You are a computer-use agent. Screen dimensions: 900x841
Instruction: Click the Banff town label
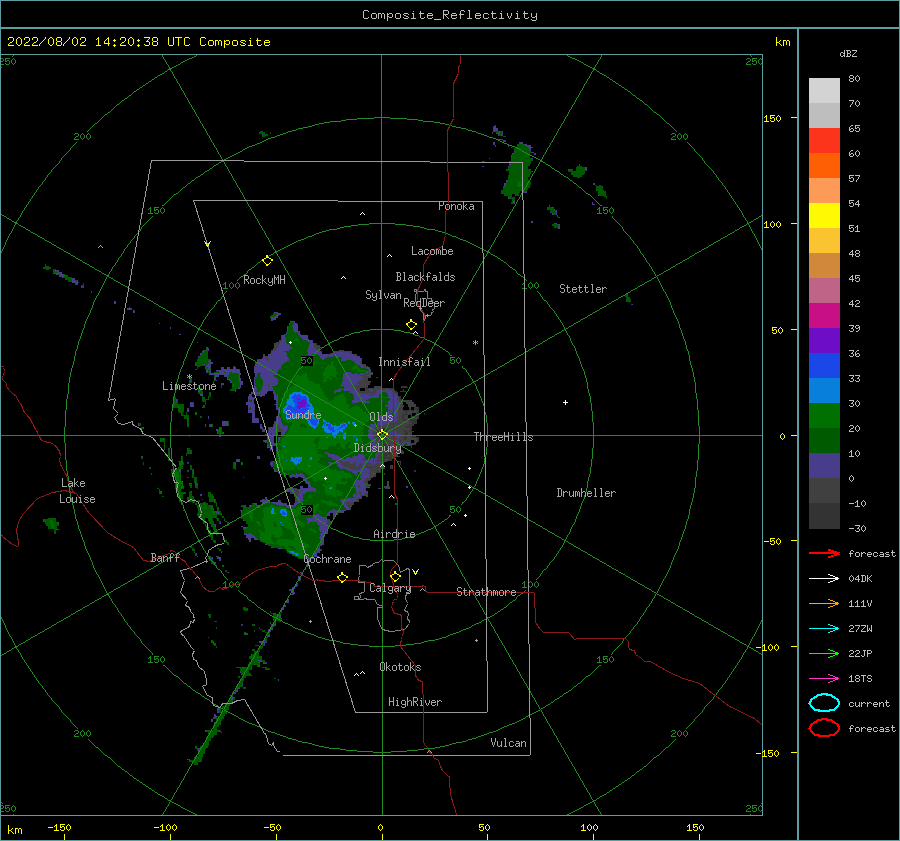(165, 558)
